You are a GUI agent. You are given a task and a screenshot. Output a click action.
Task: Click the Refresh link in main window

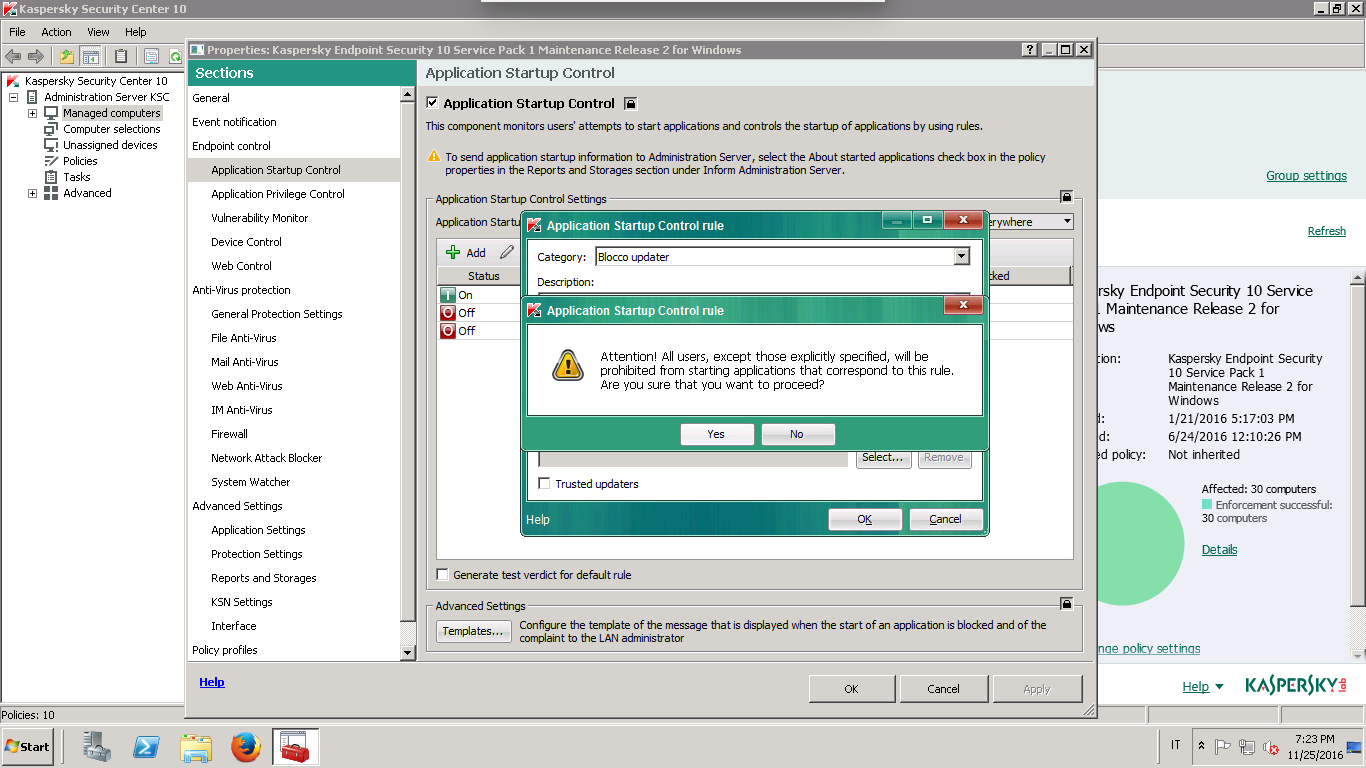pyautogui.click(x=1327, y=231)
